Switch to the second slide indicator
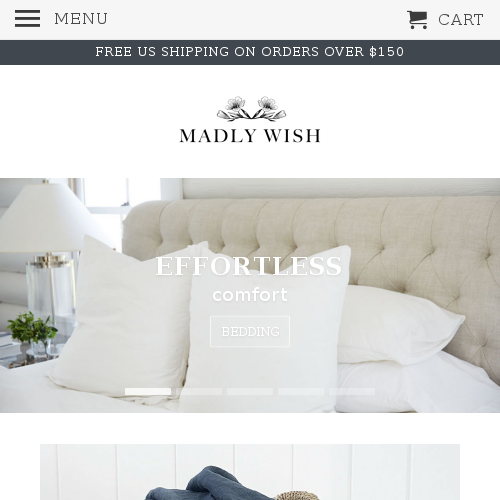The image size is (500, 500). [199, 391]
